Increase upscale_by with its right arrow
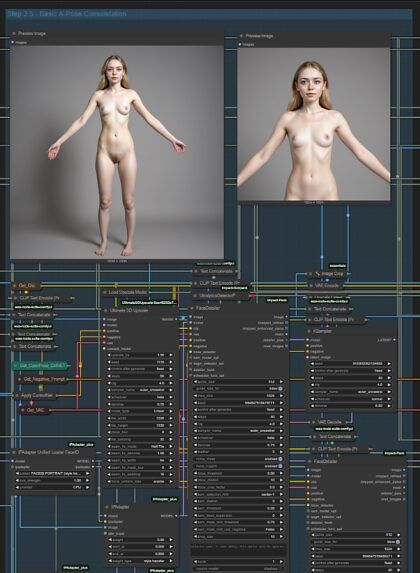This screenshot has width=420, height=573. click(170, 355)
